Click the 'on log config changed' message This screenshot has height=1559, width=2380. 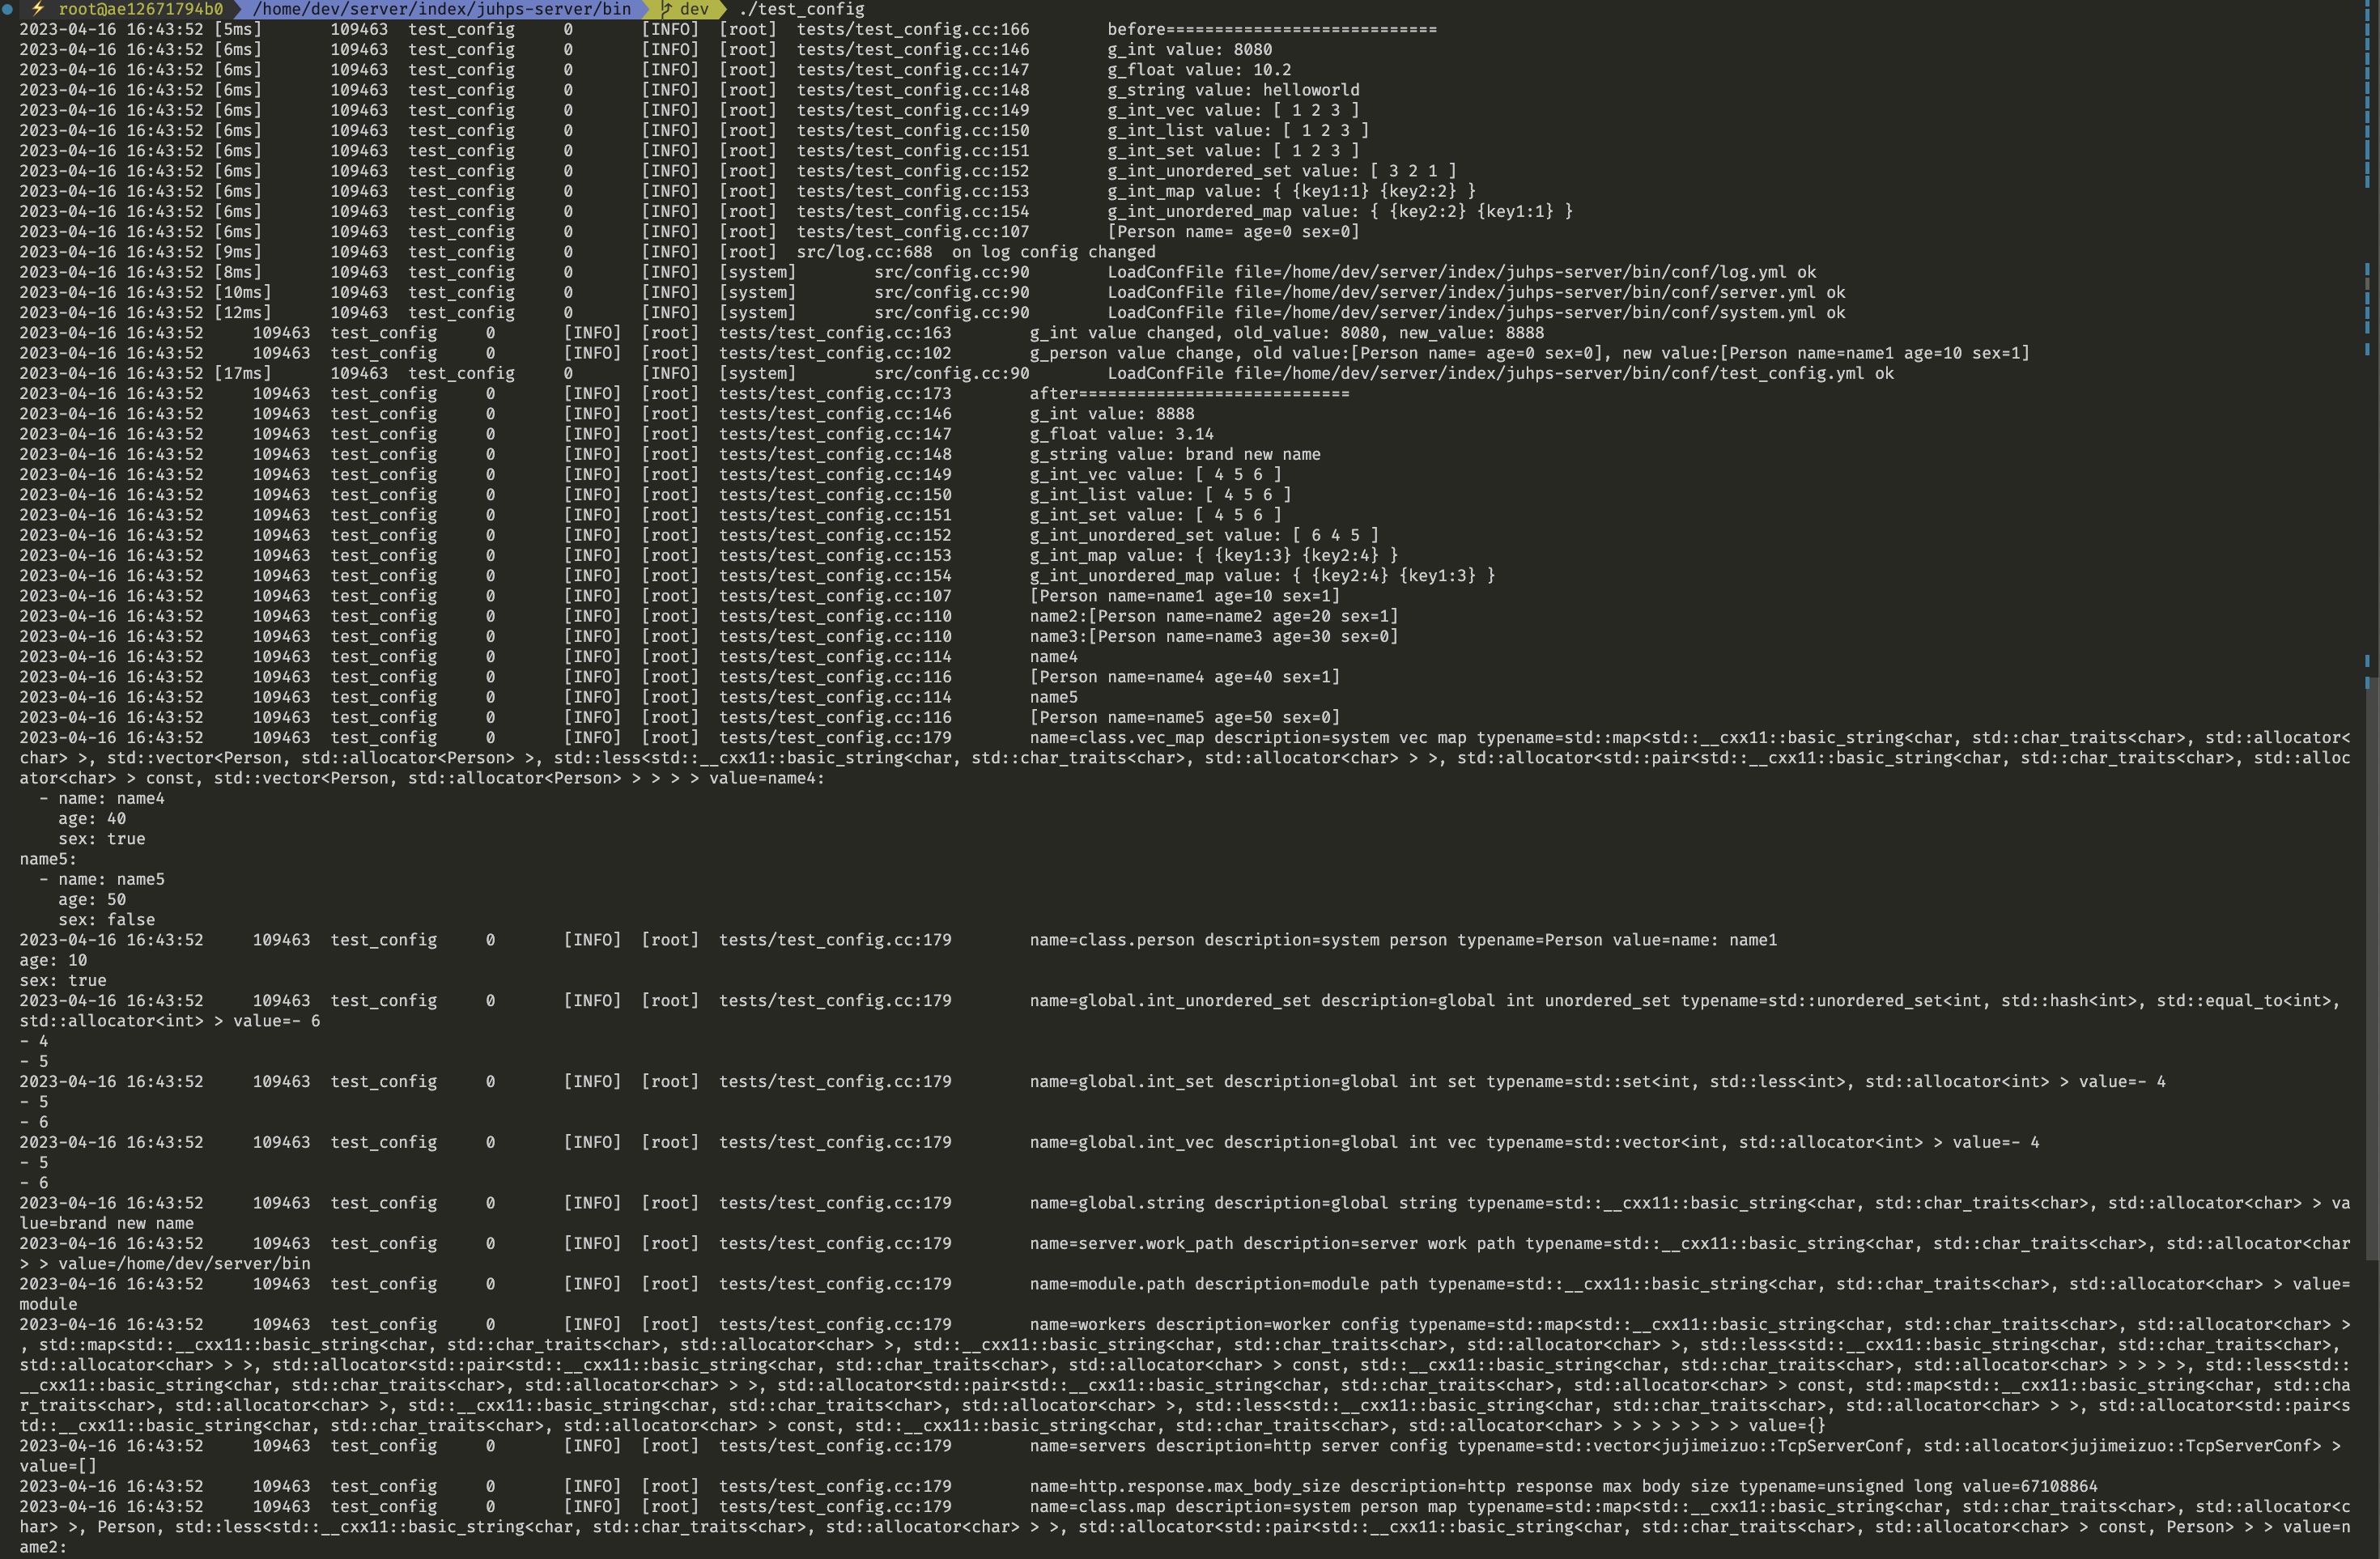tap(1054, 252)
